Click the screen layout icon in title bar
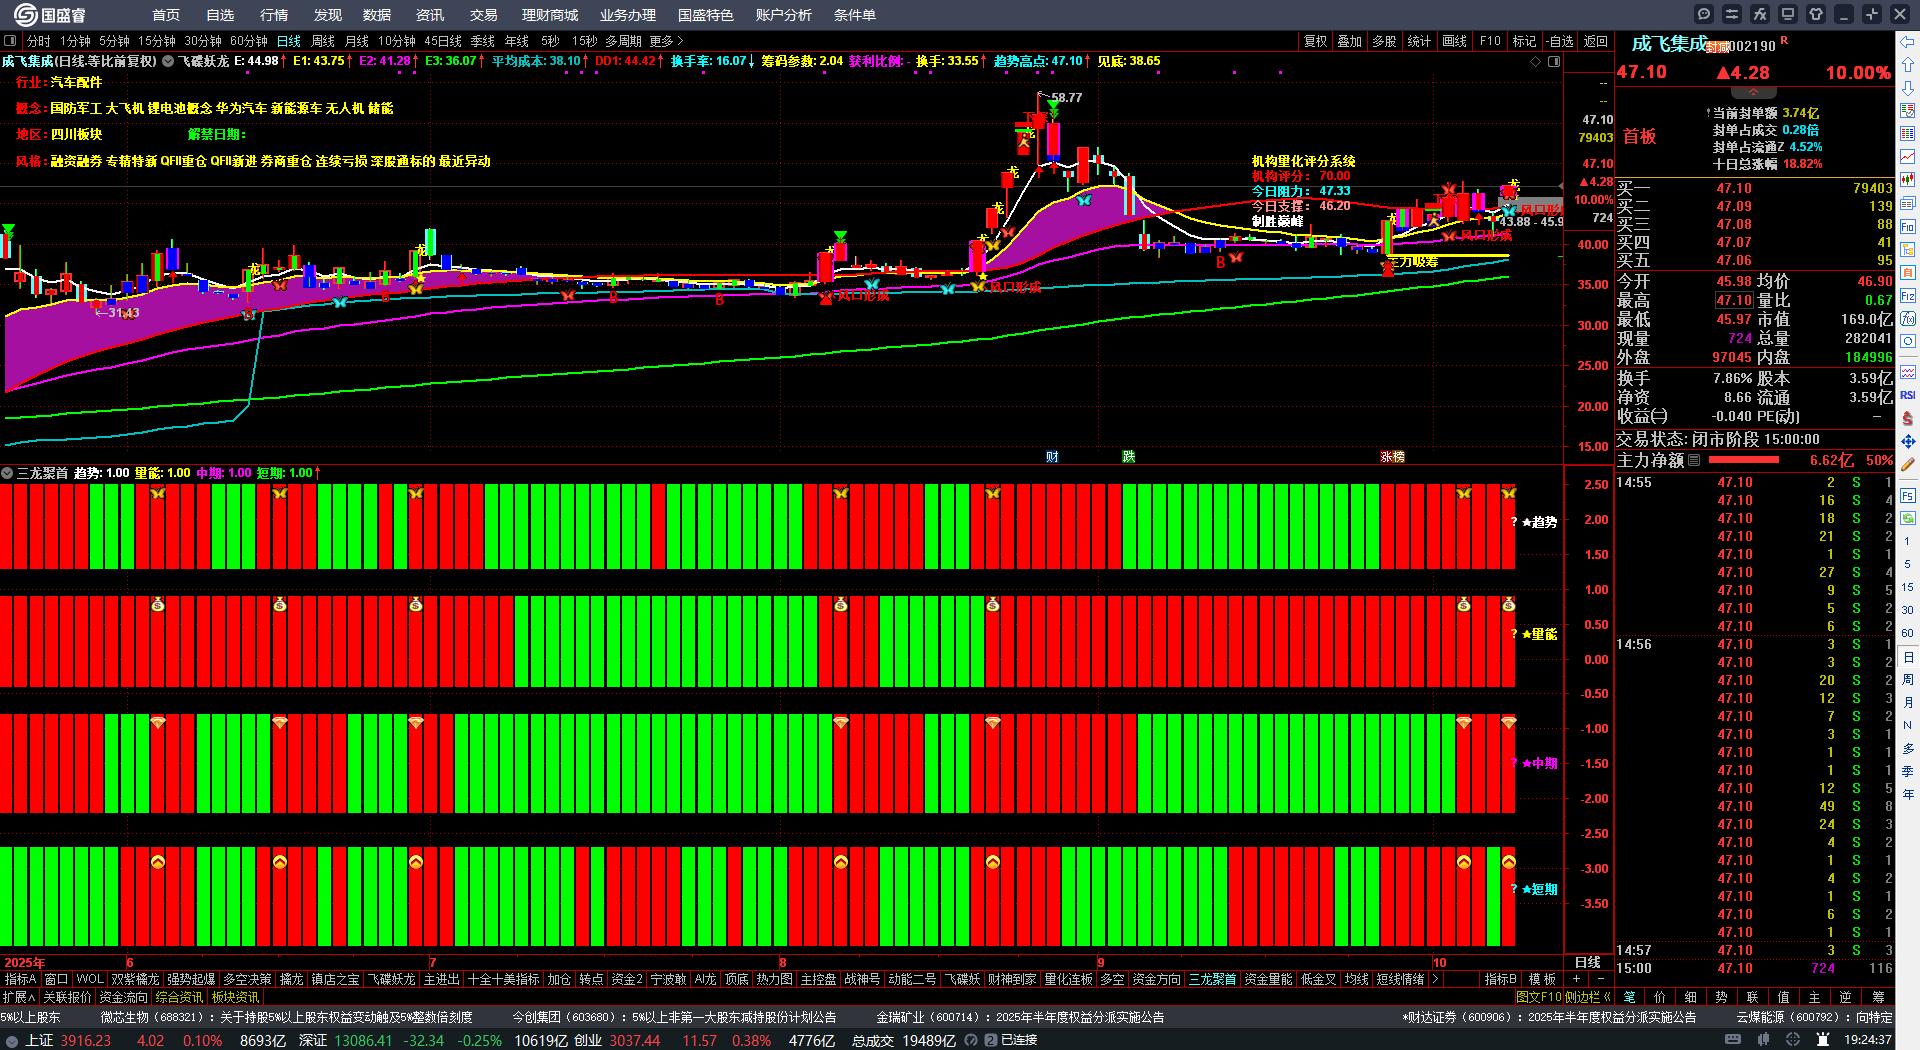 click(1788, 14)
